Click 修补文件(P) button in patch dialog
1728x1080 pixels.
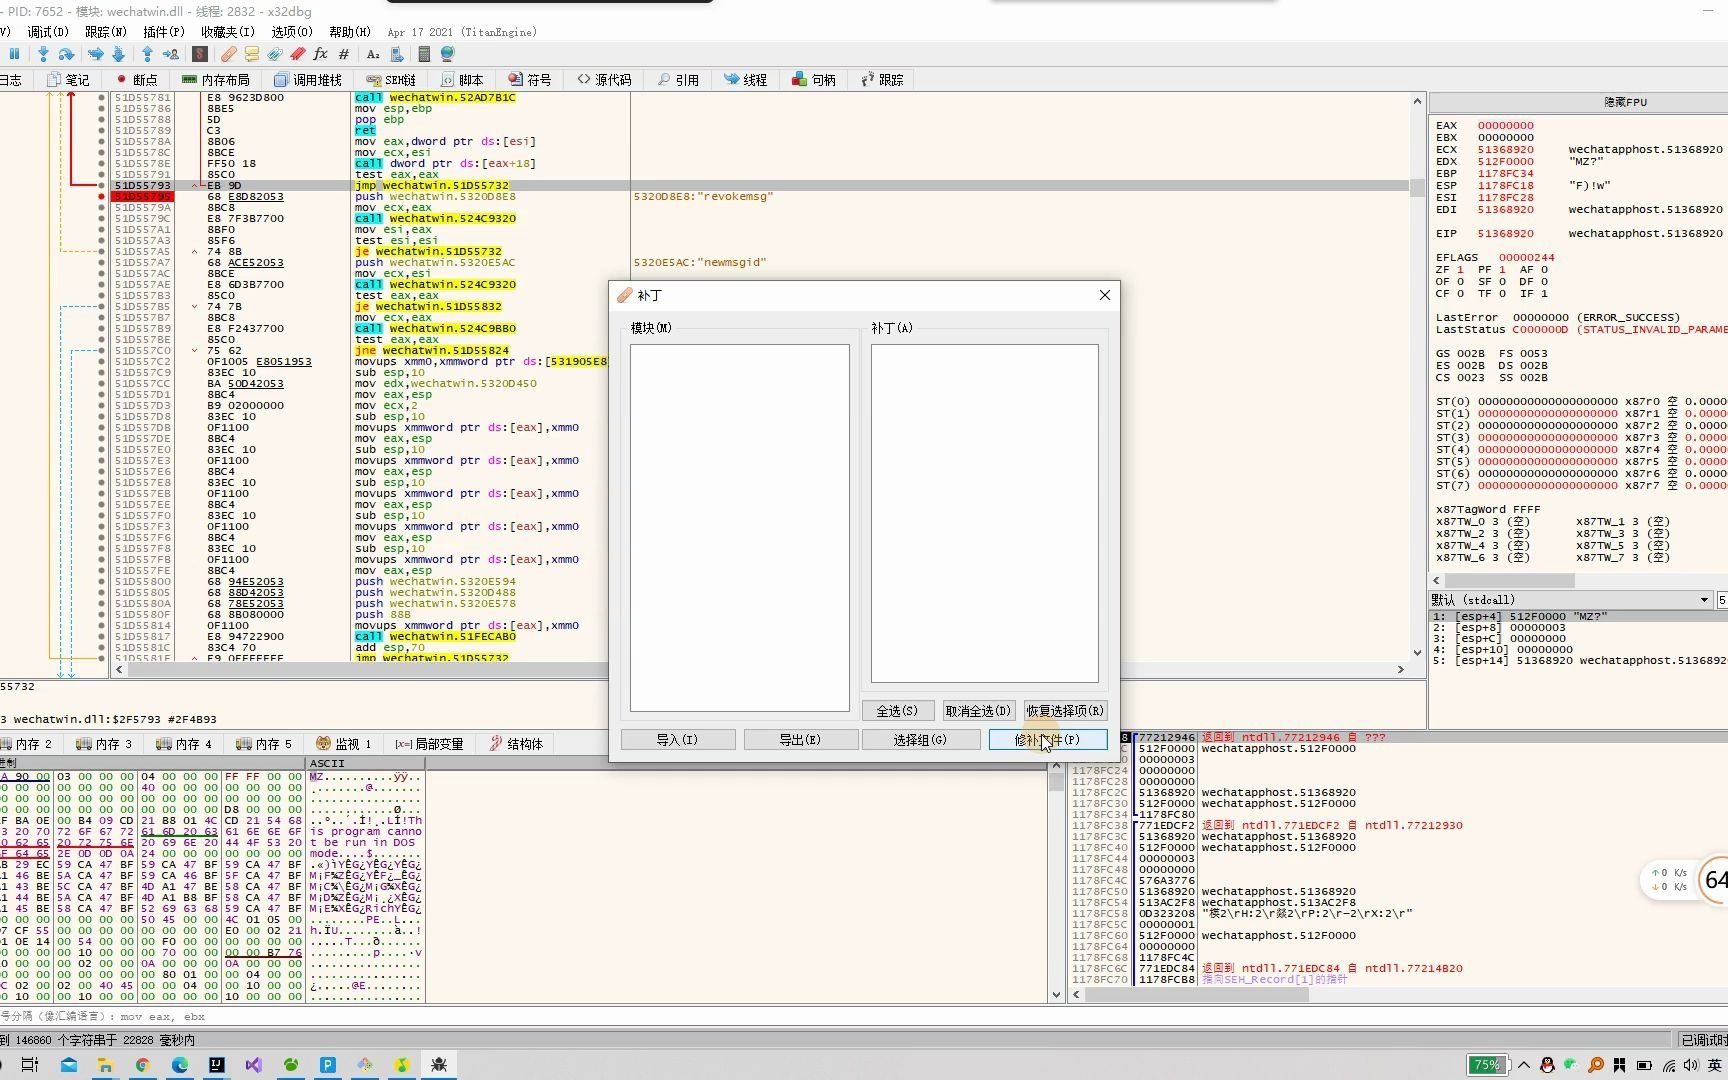tap(1048, 740)
